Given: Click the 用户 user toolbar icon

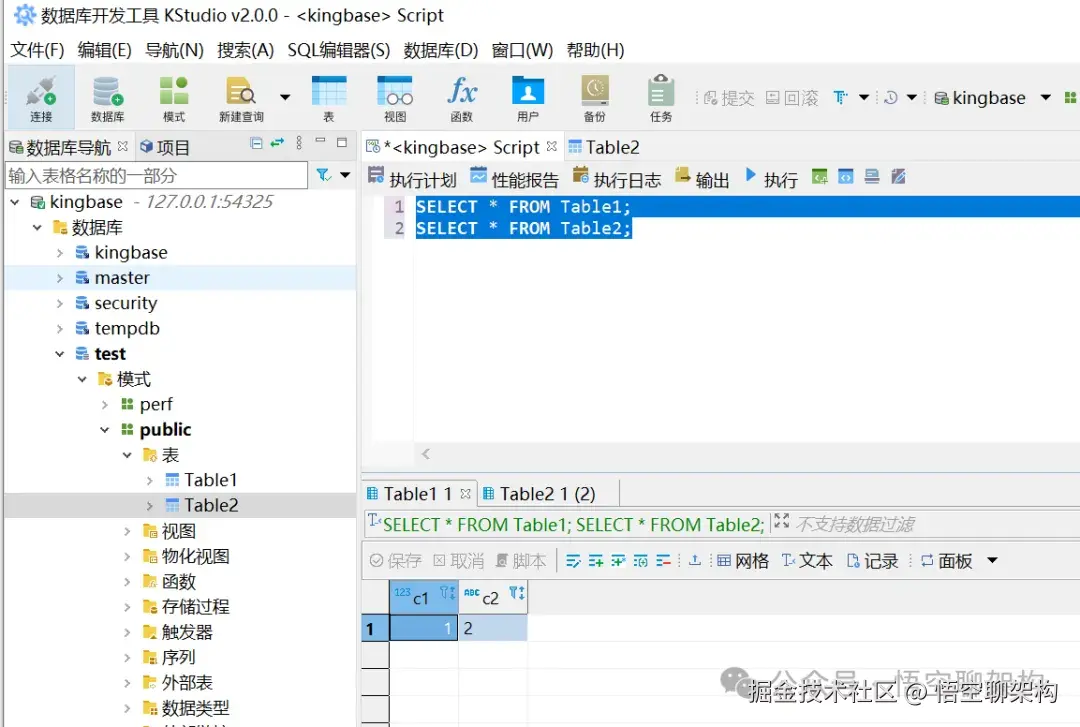Looking at the screenshot, I should pyautogui.click(x=528, y=99).
